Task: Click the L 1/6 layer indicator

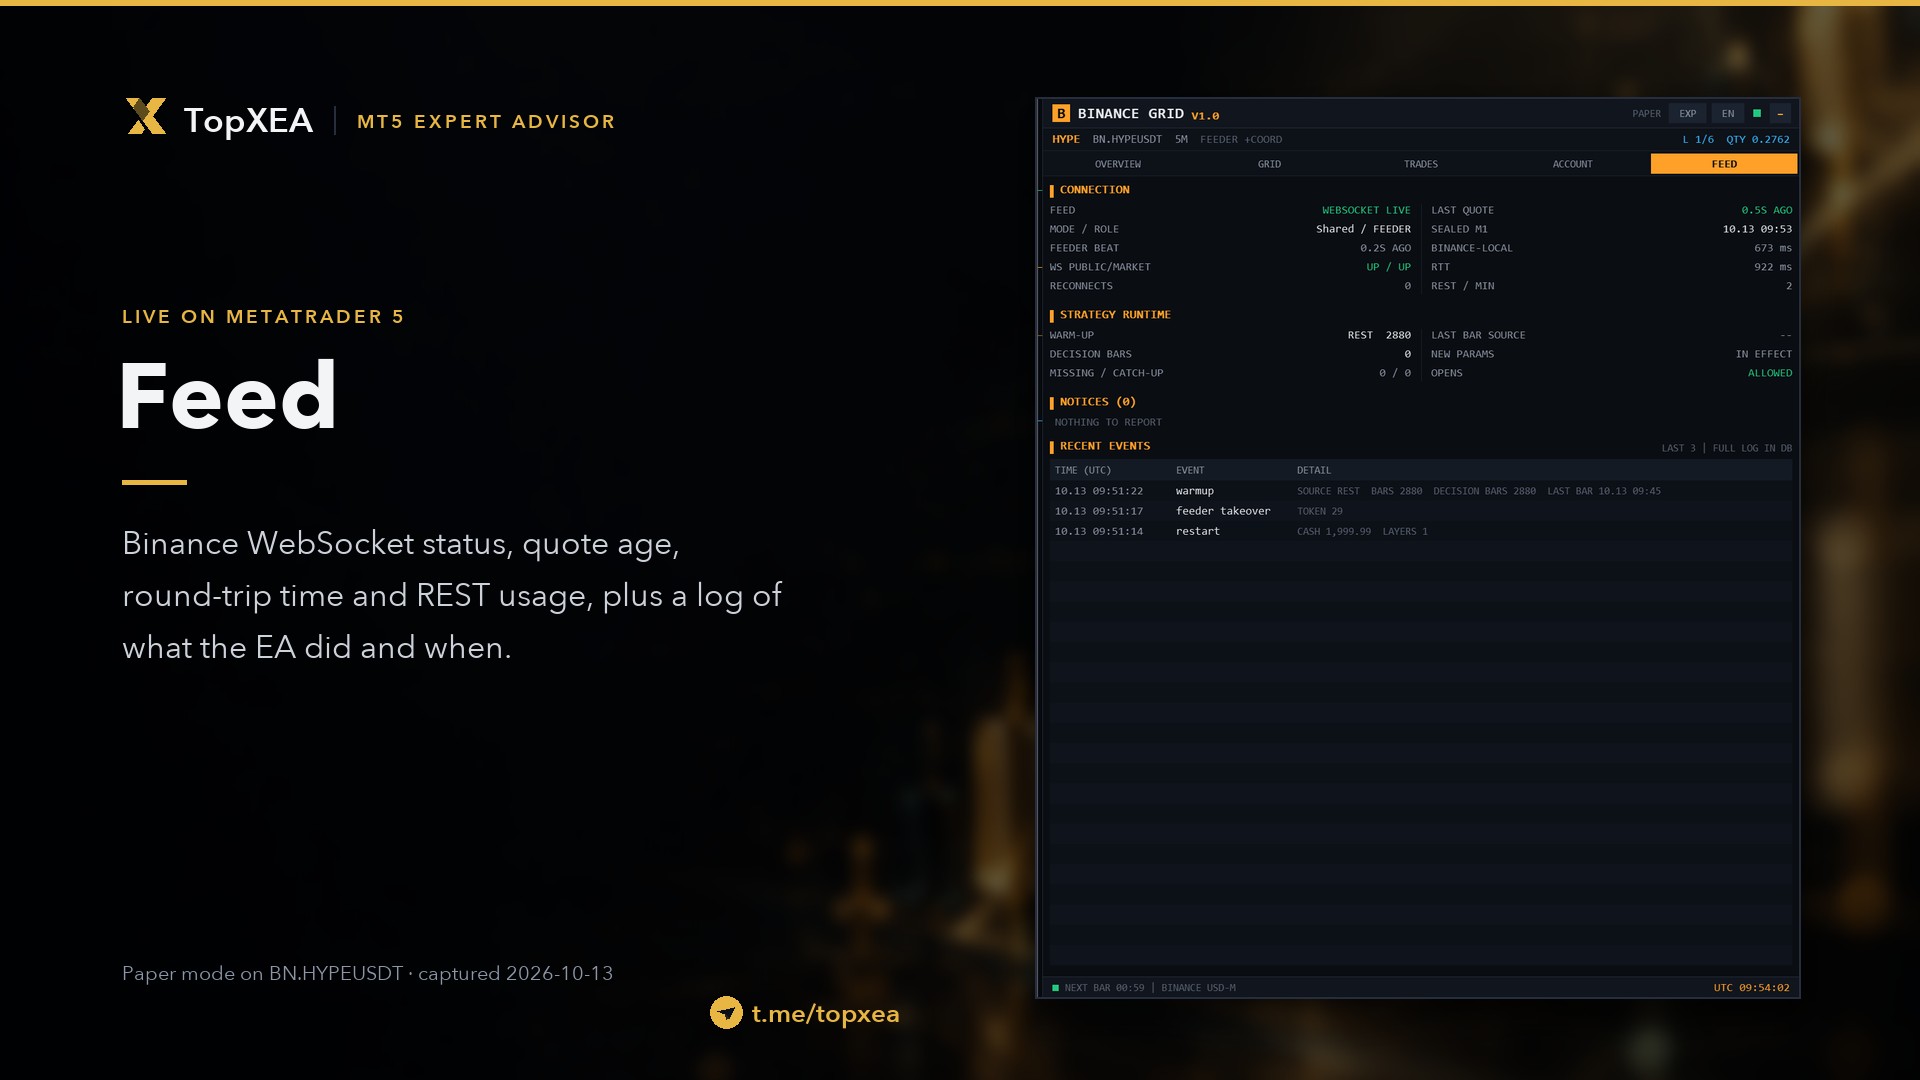Action: coord(1698,140)
